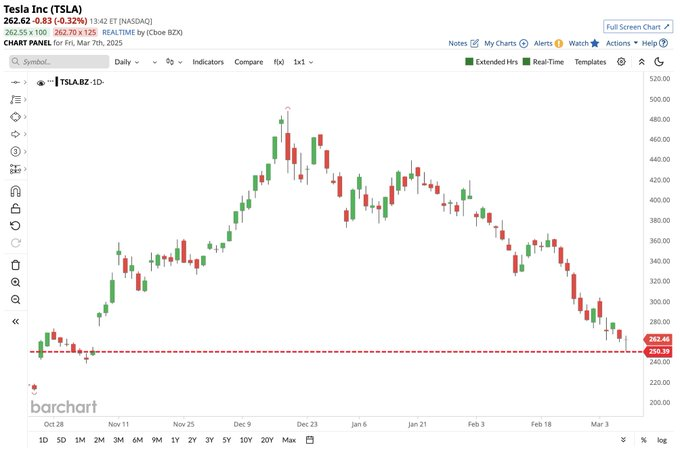This screenshot has height=452, width=680.
Task: Delete drawings with the trash icon
Action: [x=16, y=265]
